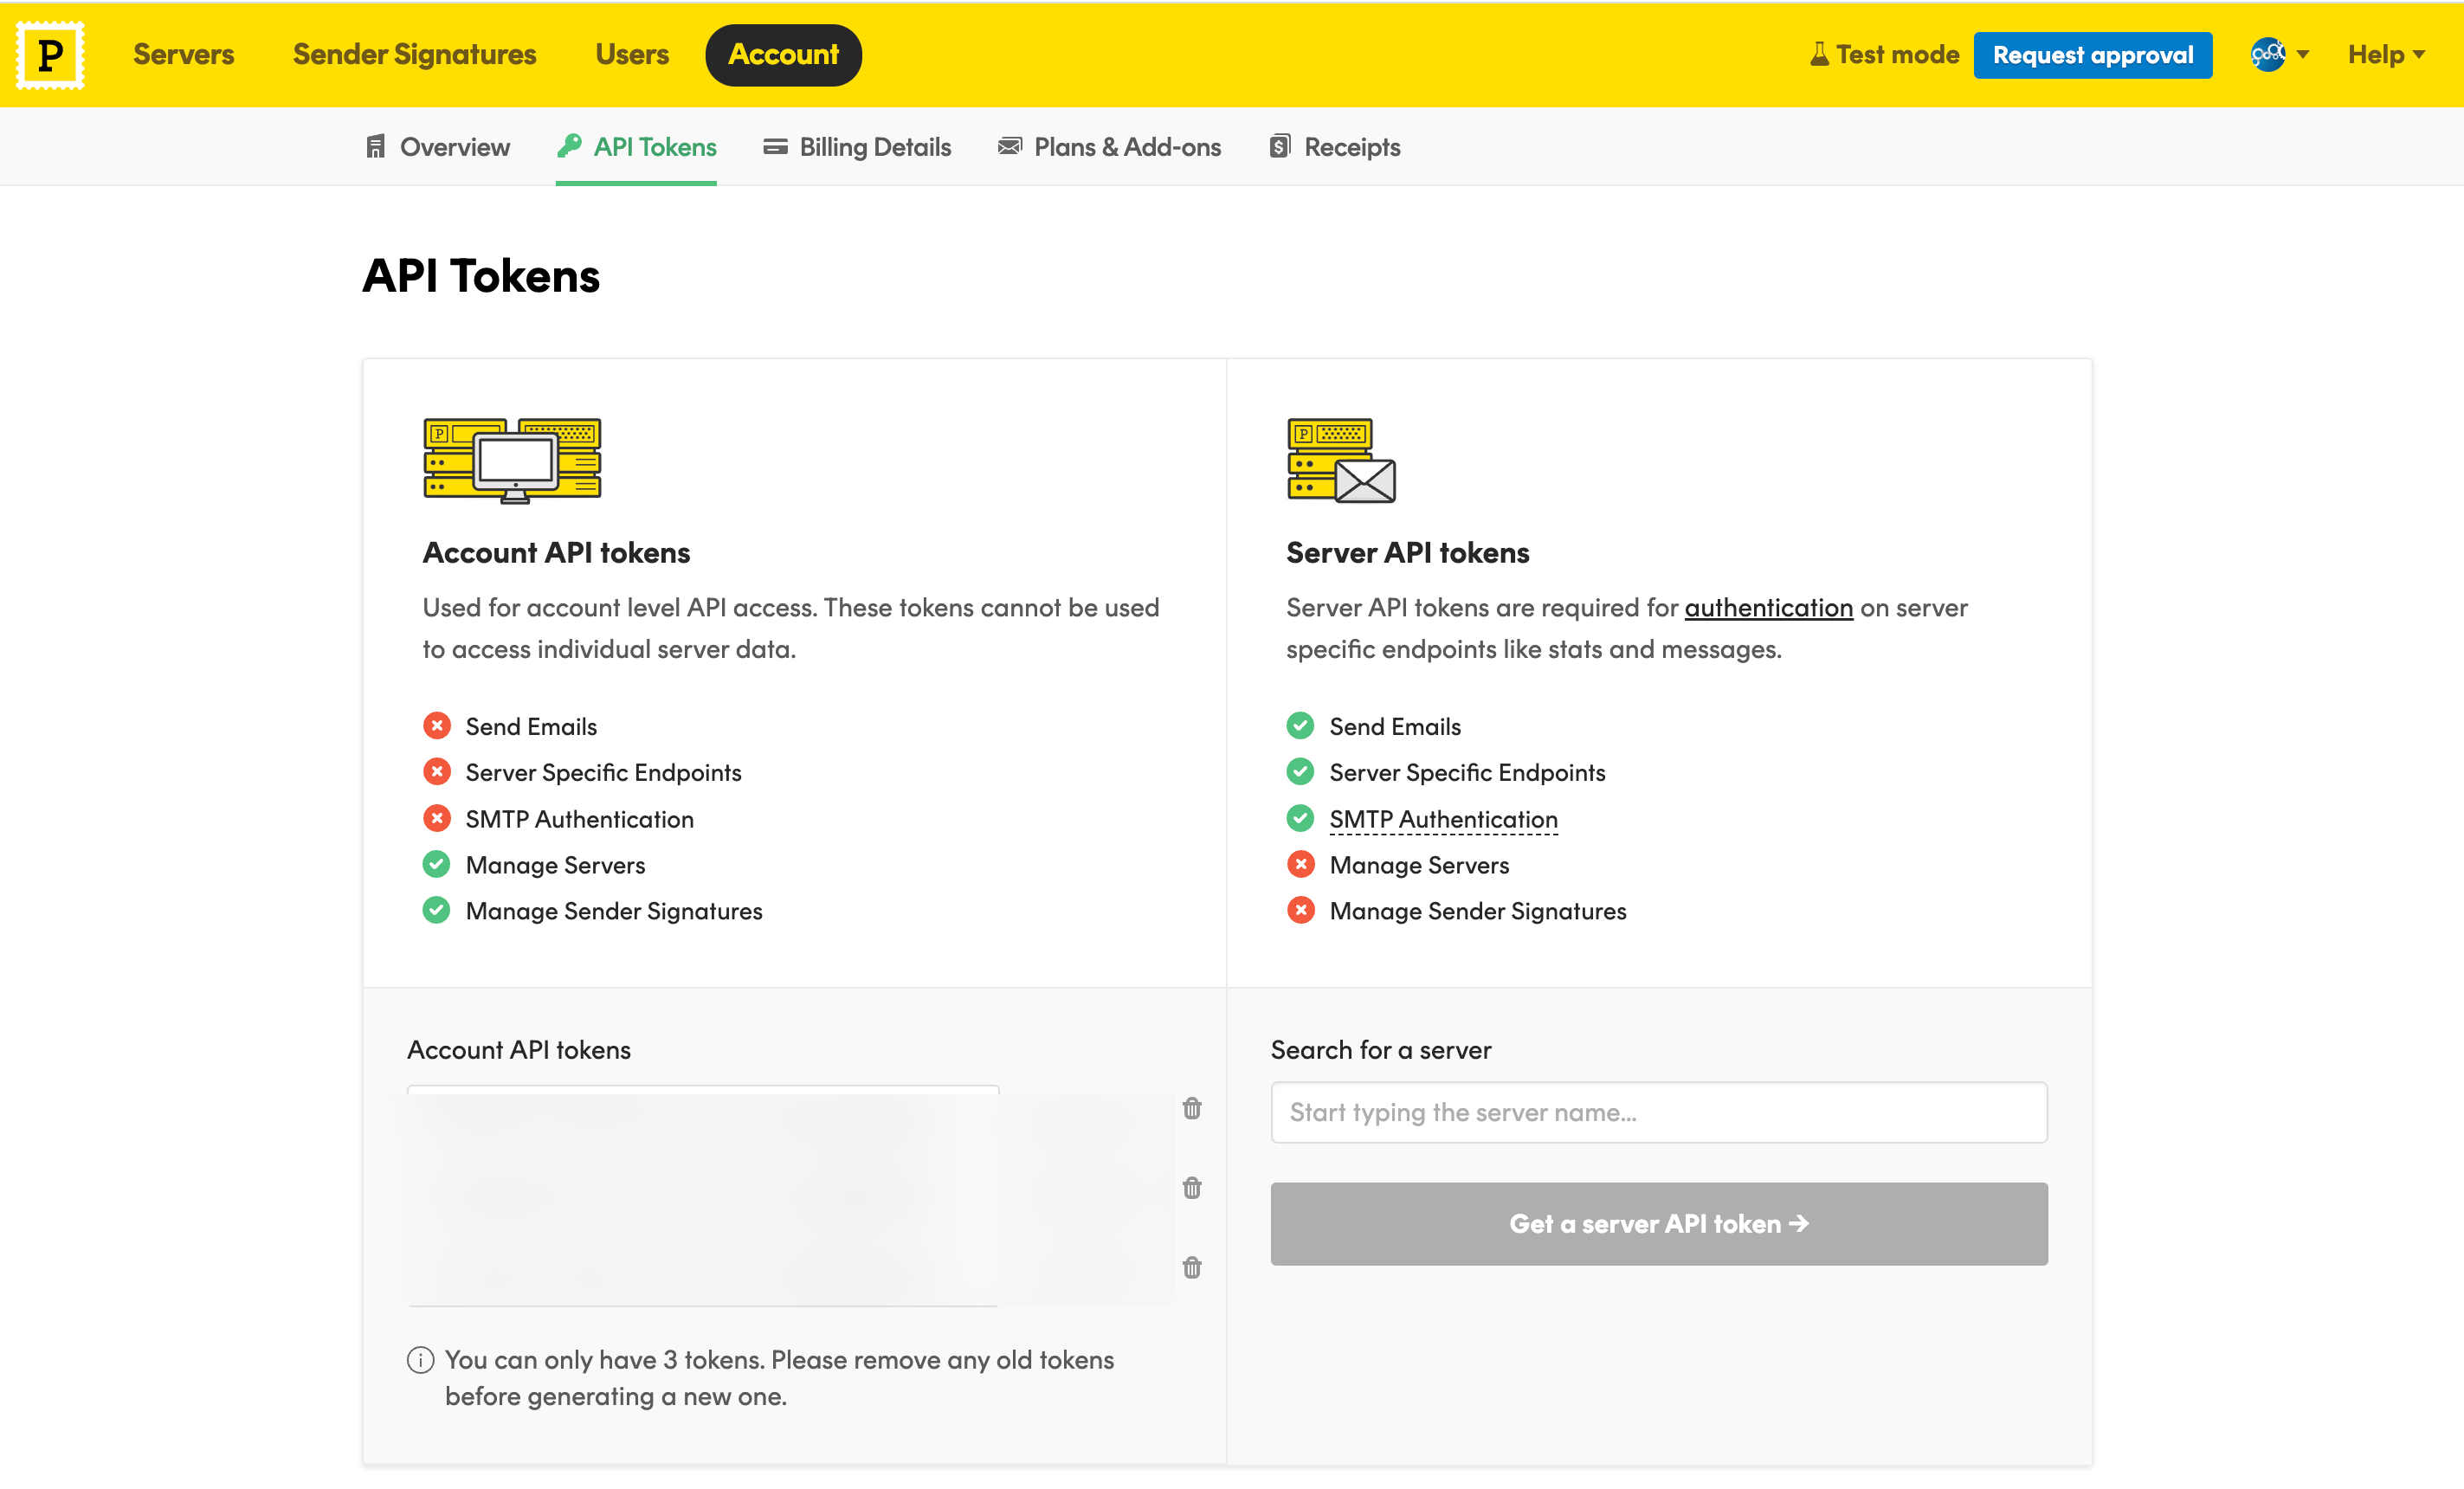Image resolution: width=2464 pixels, height=1489 pixels.
Task: Click the Postmark logo icon
Action: pos(50,55)
